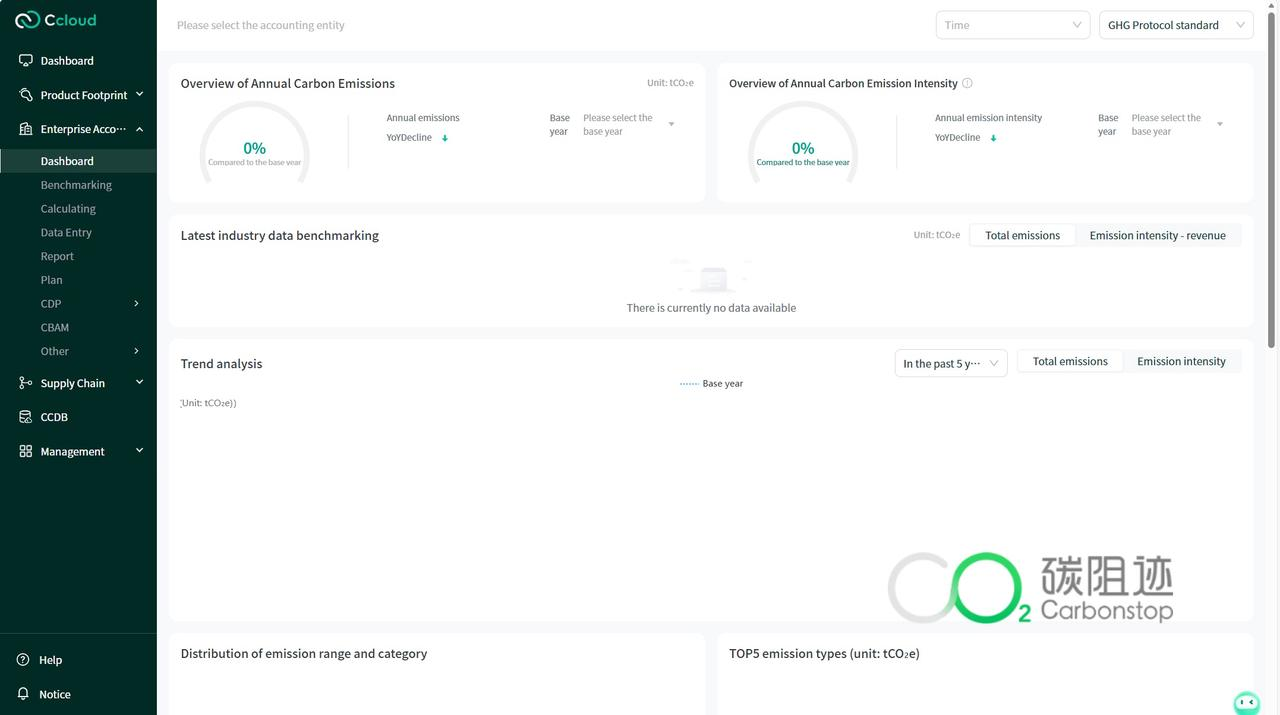Open Data Entry in the sidebar
The image size is (1280, 715).
66,232
